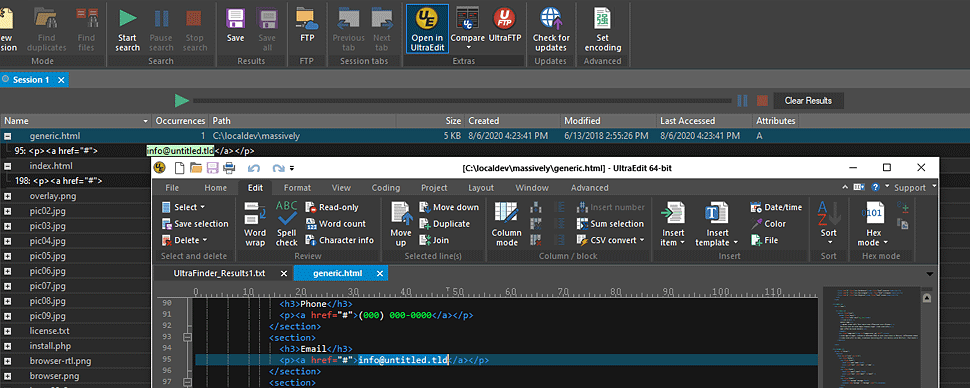Image resolution: width=970 pixels, height=388 pixels.
Task: Collapse the index.html result row
Action: click(x=8, y=166)
